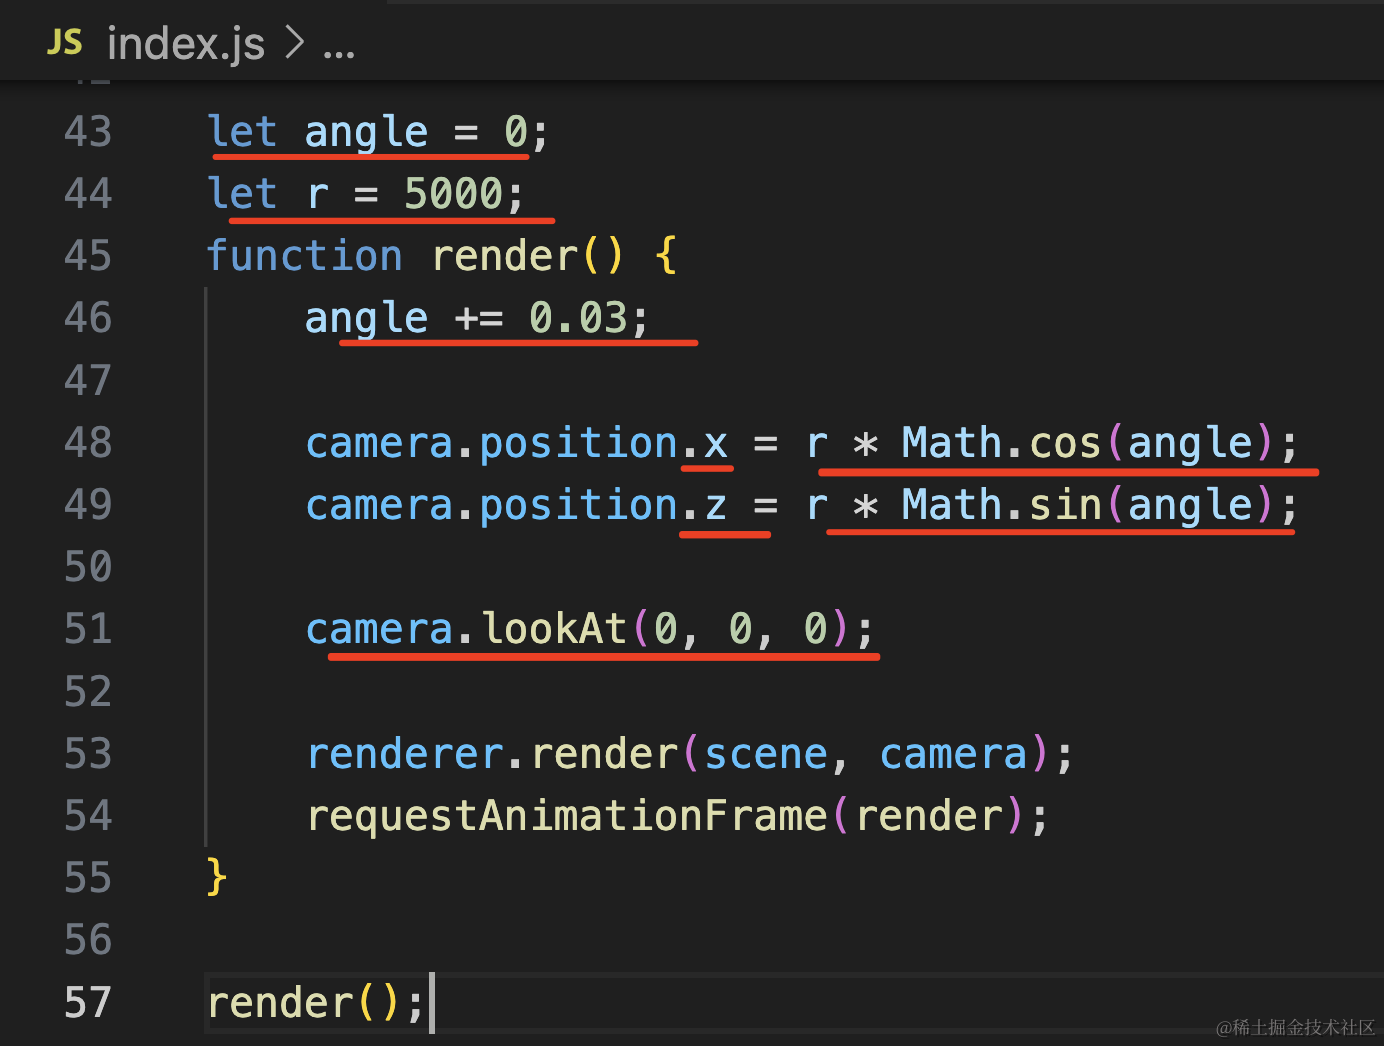
Task: Click the breadcrumb chevron after index.js
Action: (x=294, y=43)
